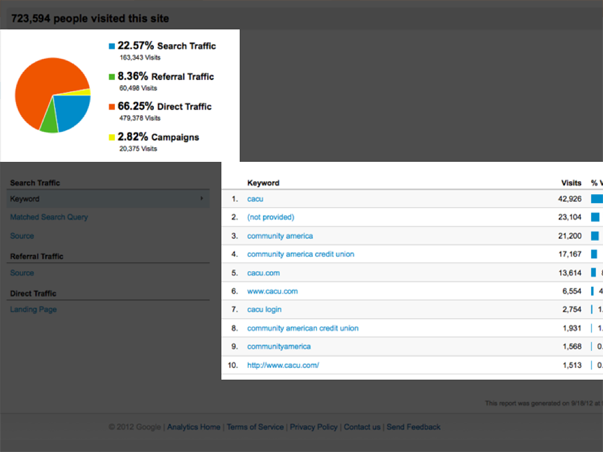
Task: Click the 23,104 visits value
Action: pyautogui.click(x=570, y=217)
